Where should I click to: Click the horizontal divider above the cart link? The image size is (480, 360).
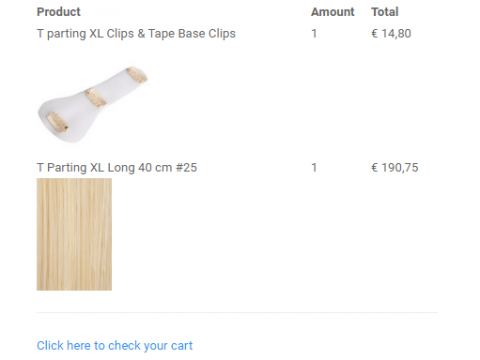pyautogui.click(x=237, y=313)
